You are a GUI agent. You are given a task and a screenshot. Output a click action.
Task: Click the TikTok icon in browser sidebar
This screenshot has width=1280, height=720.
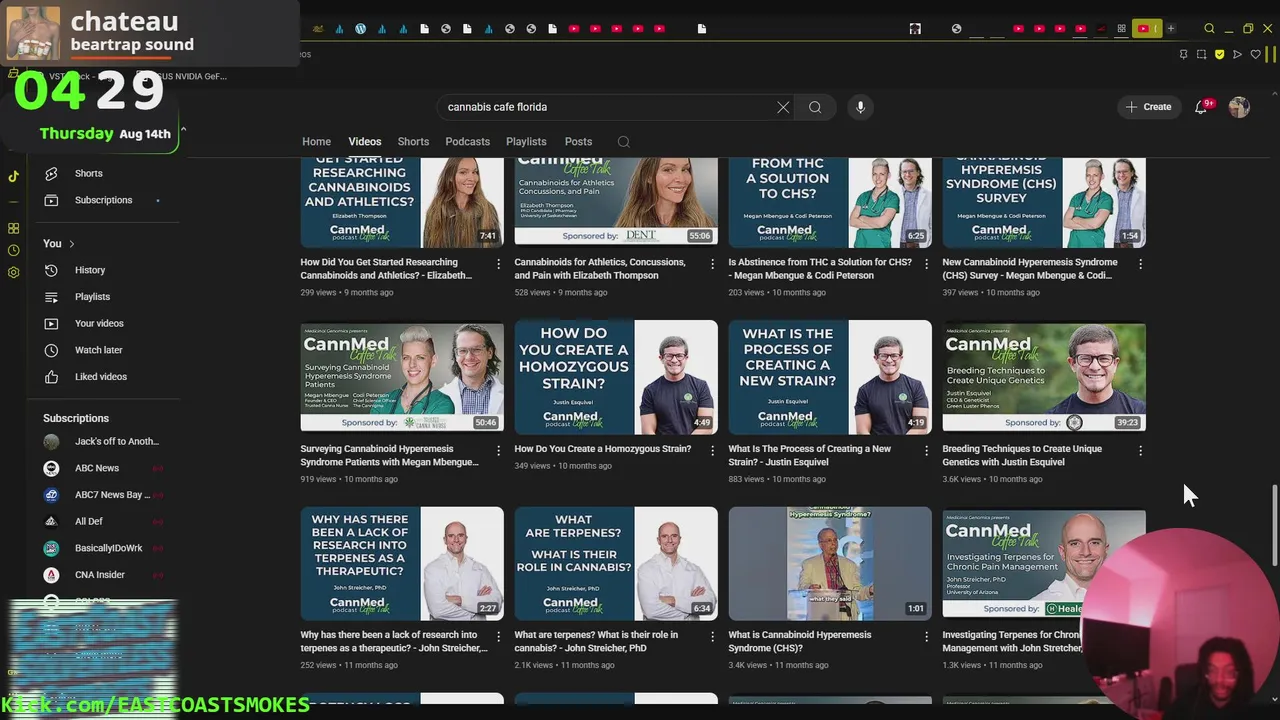(13, 176)
